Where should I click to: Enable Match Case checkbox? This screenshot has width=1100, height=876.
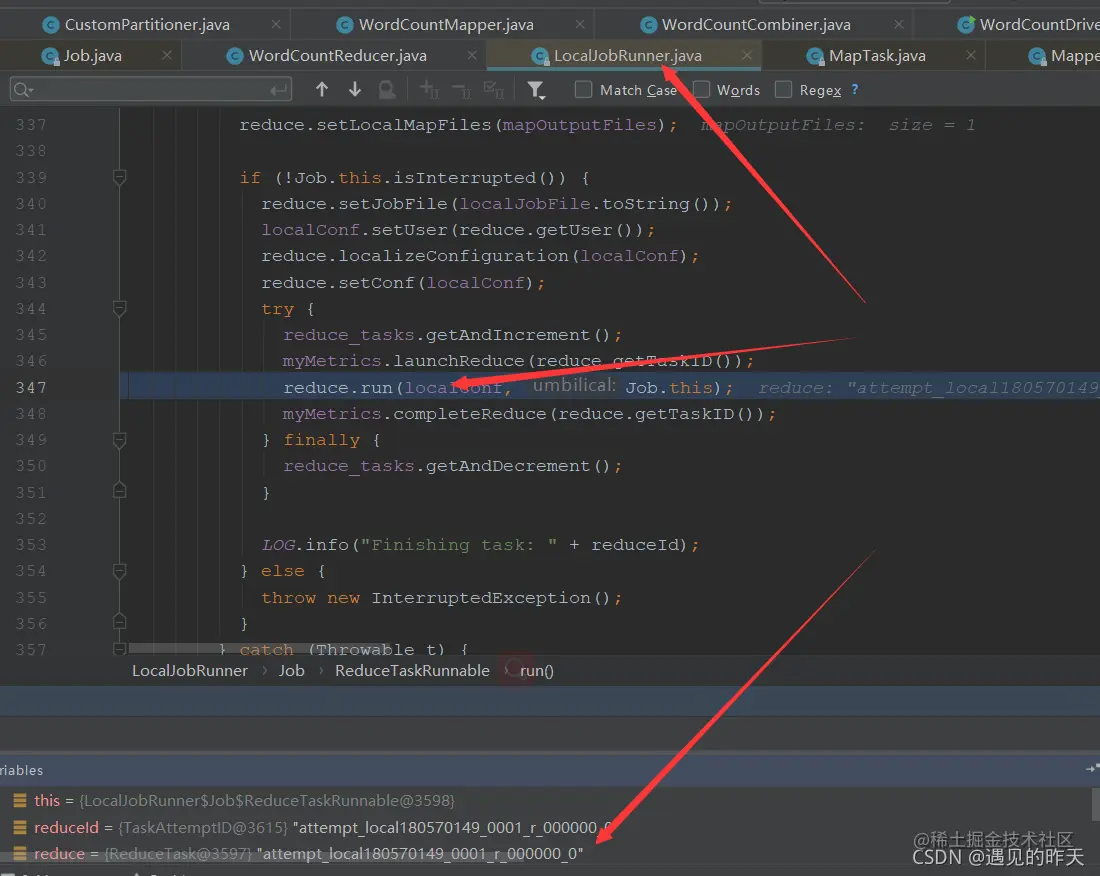[583, 90]
